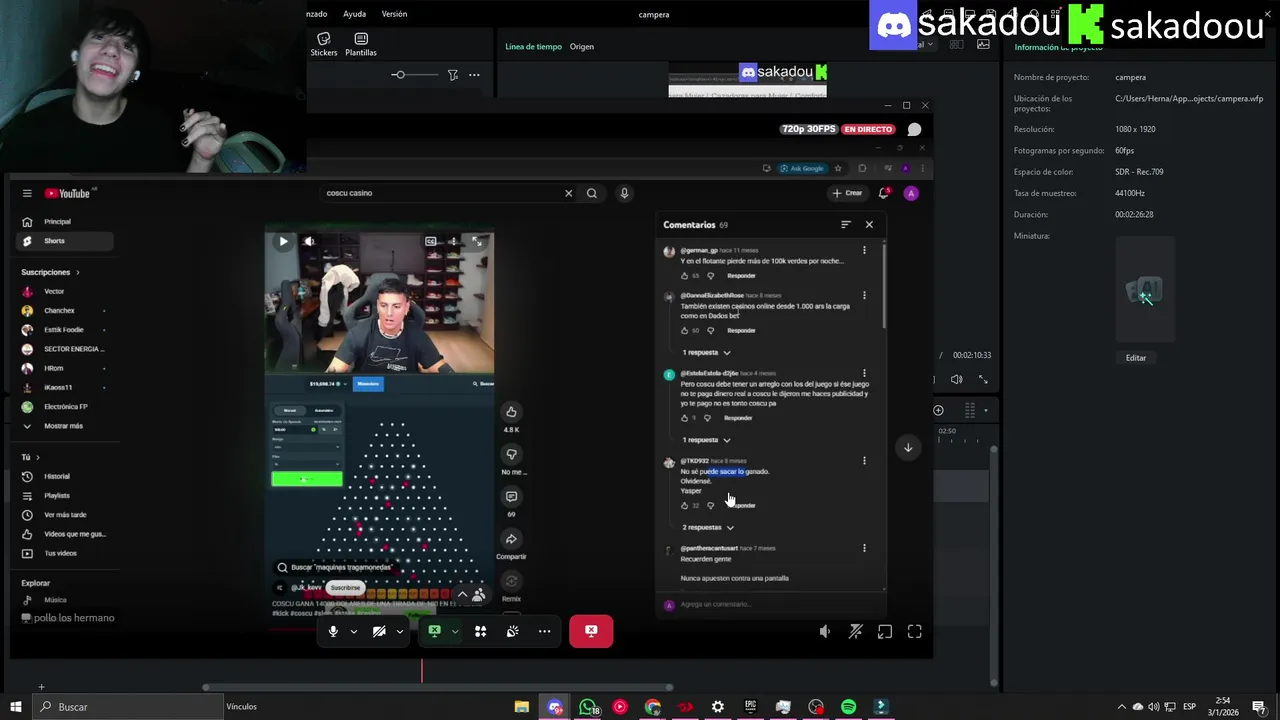Viewport: 1280px width, 720px height.
Task: Clear the YouTube search text
Action: [568, 193]
